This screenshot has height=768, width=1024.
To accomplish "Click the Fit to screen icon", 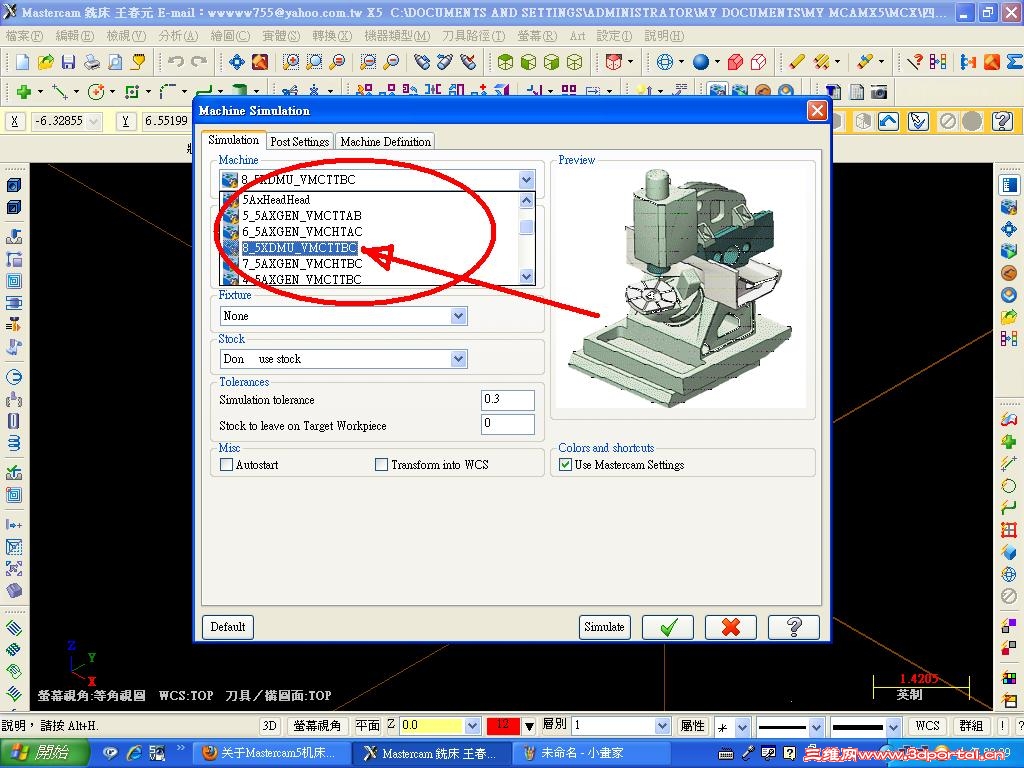I will click(x=236, y=62).
